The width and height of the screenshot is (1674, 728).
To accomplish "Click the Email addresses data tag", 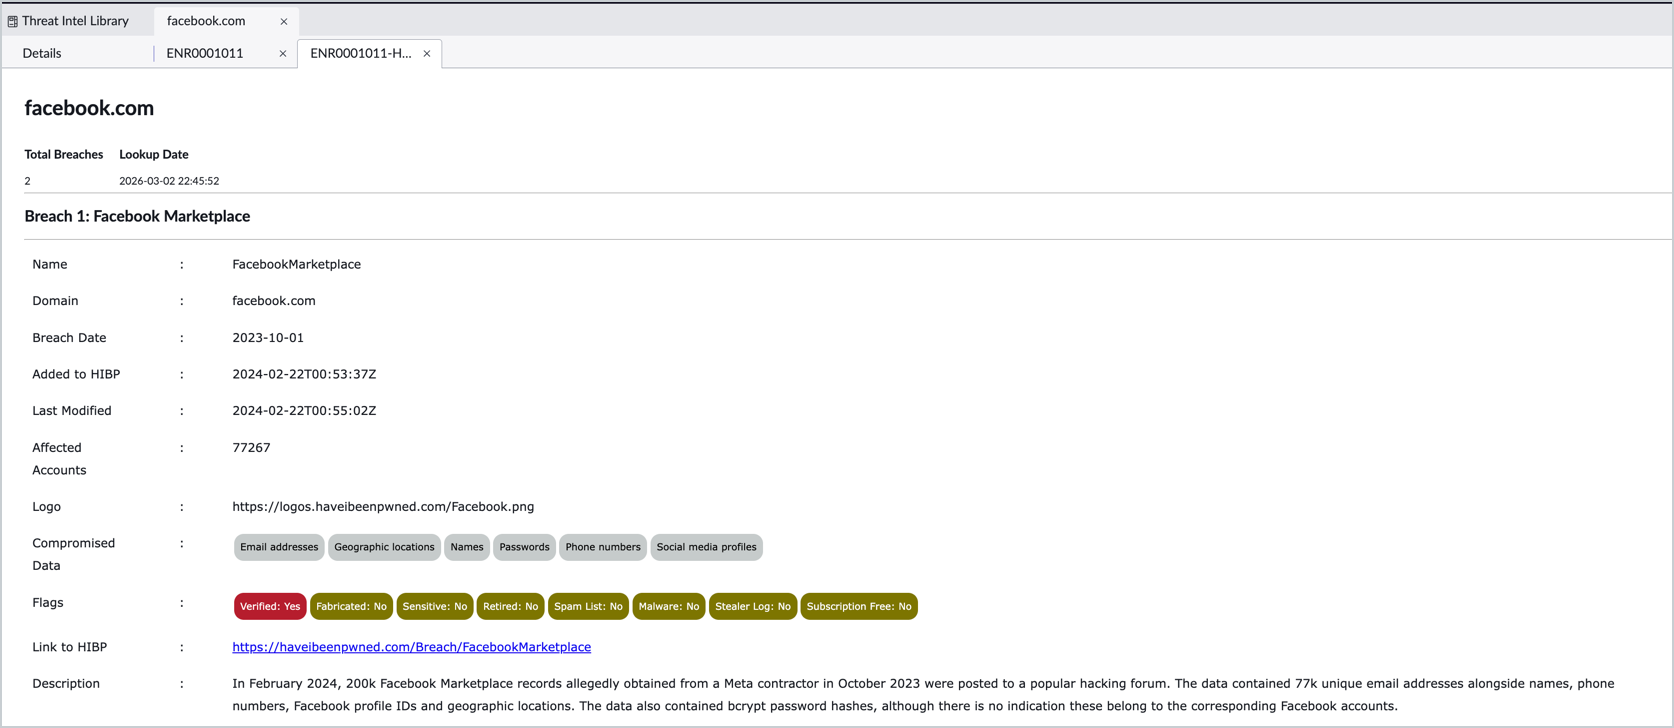I will point(279,547).
